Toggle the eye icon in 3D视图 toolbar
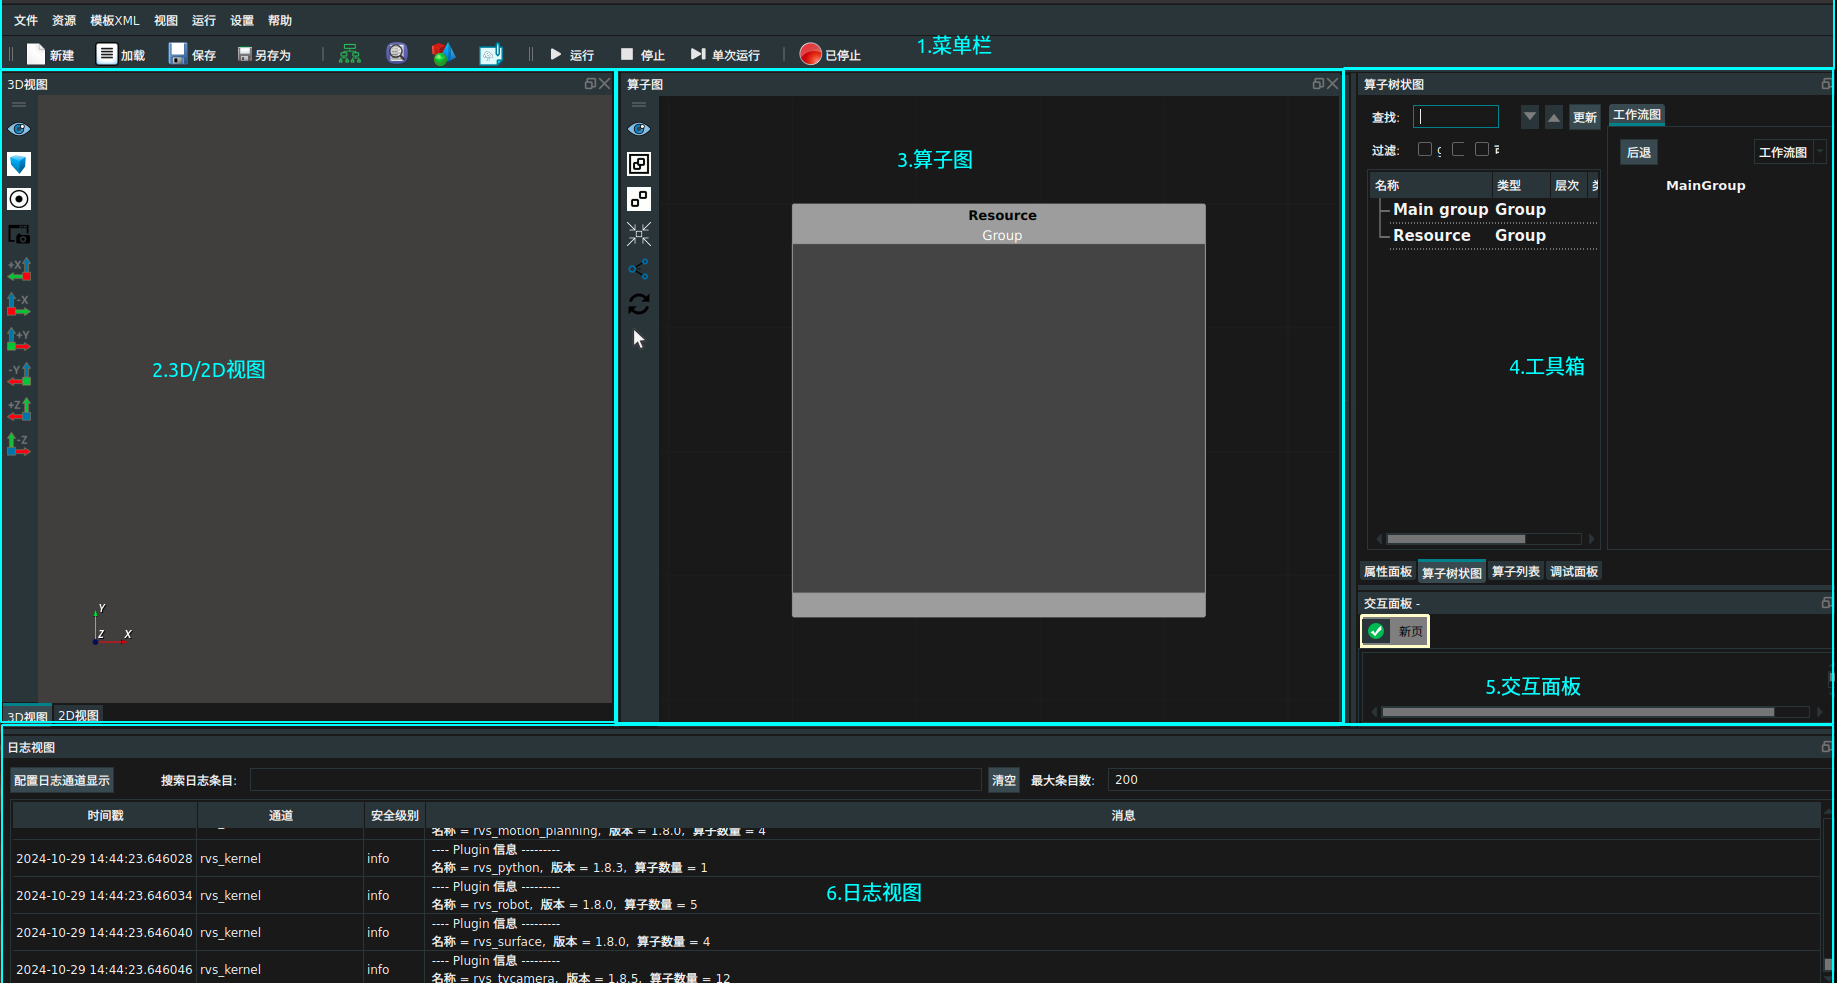The height and width of the screenshot is (983, 1837). coord(19,129)
